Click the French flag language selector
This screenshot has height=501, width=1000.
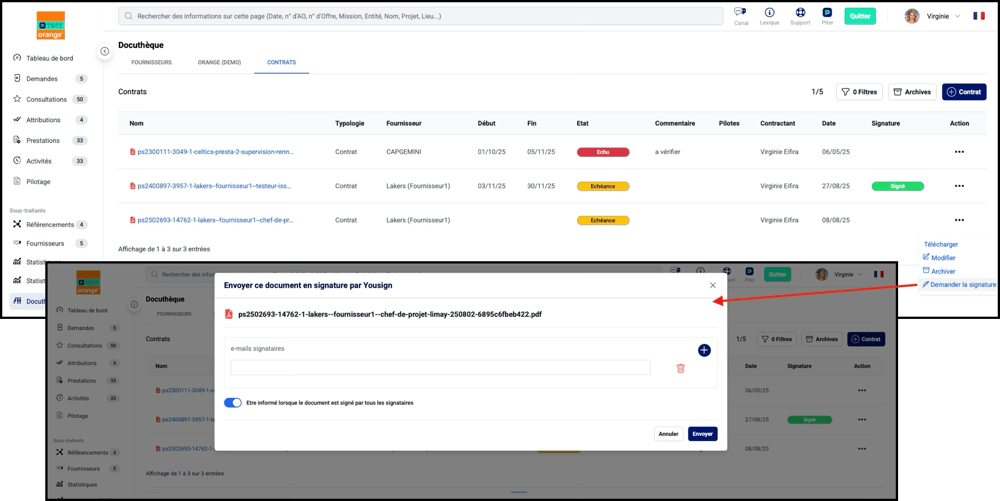979,16
